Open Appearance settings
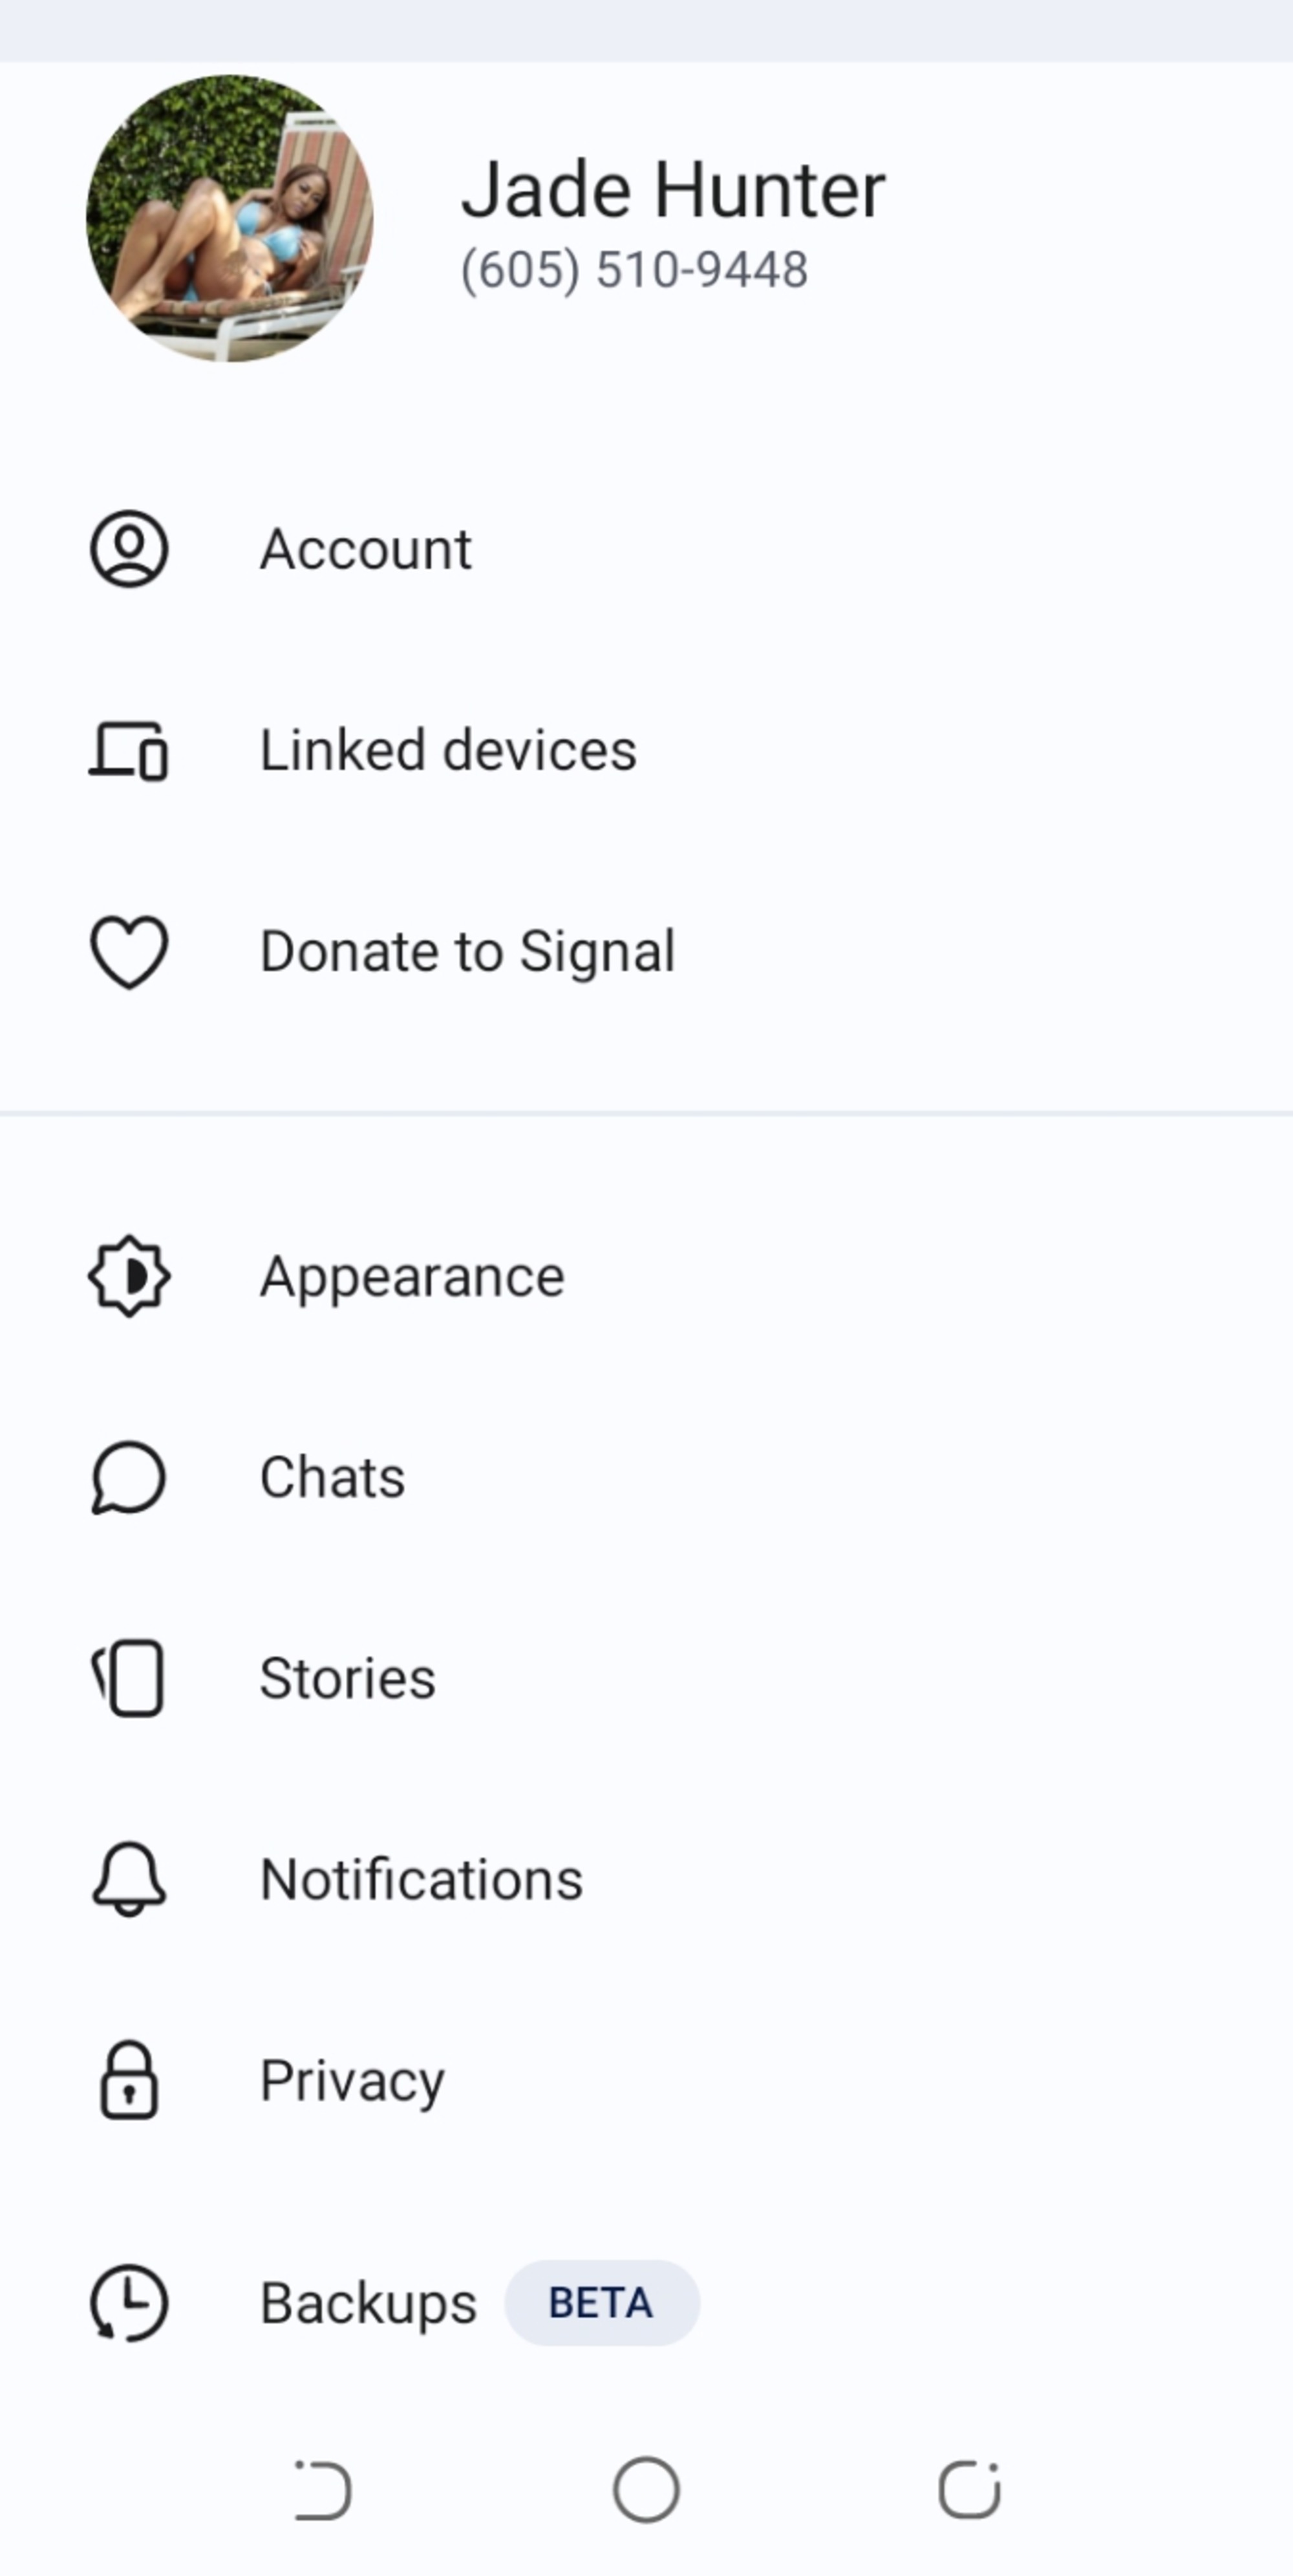 [x=412, y=1276]
